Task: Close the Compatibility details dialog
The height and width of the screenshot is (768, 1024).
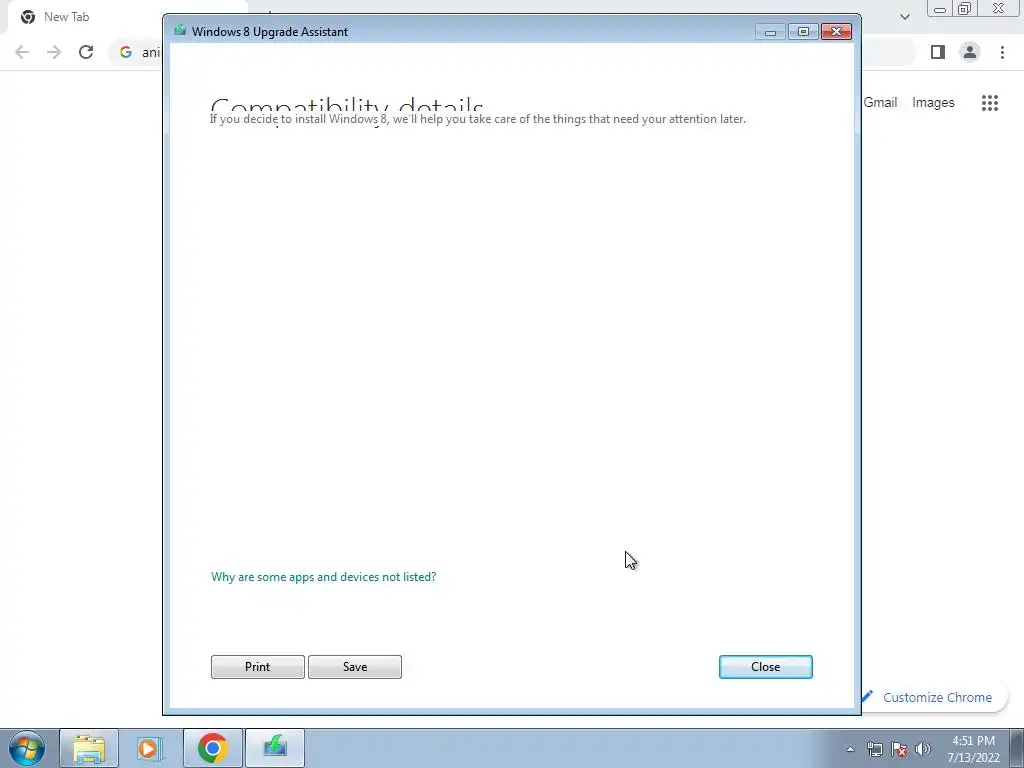Action: 765,667
